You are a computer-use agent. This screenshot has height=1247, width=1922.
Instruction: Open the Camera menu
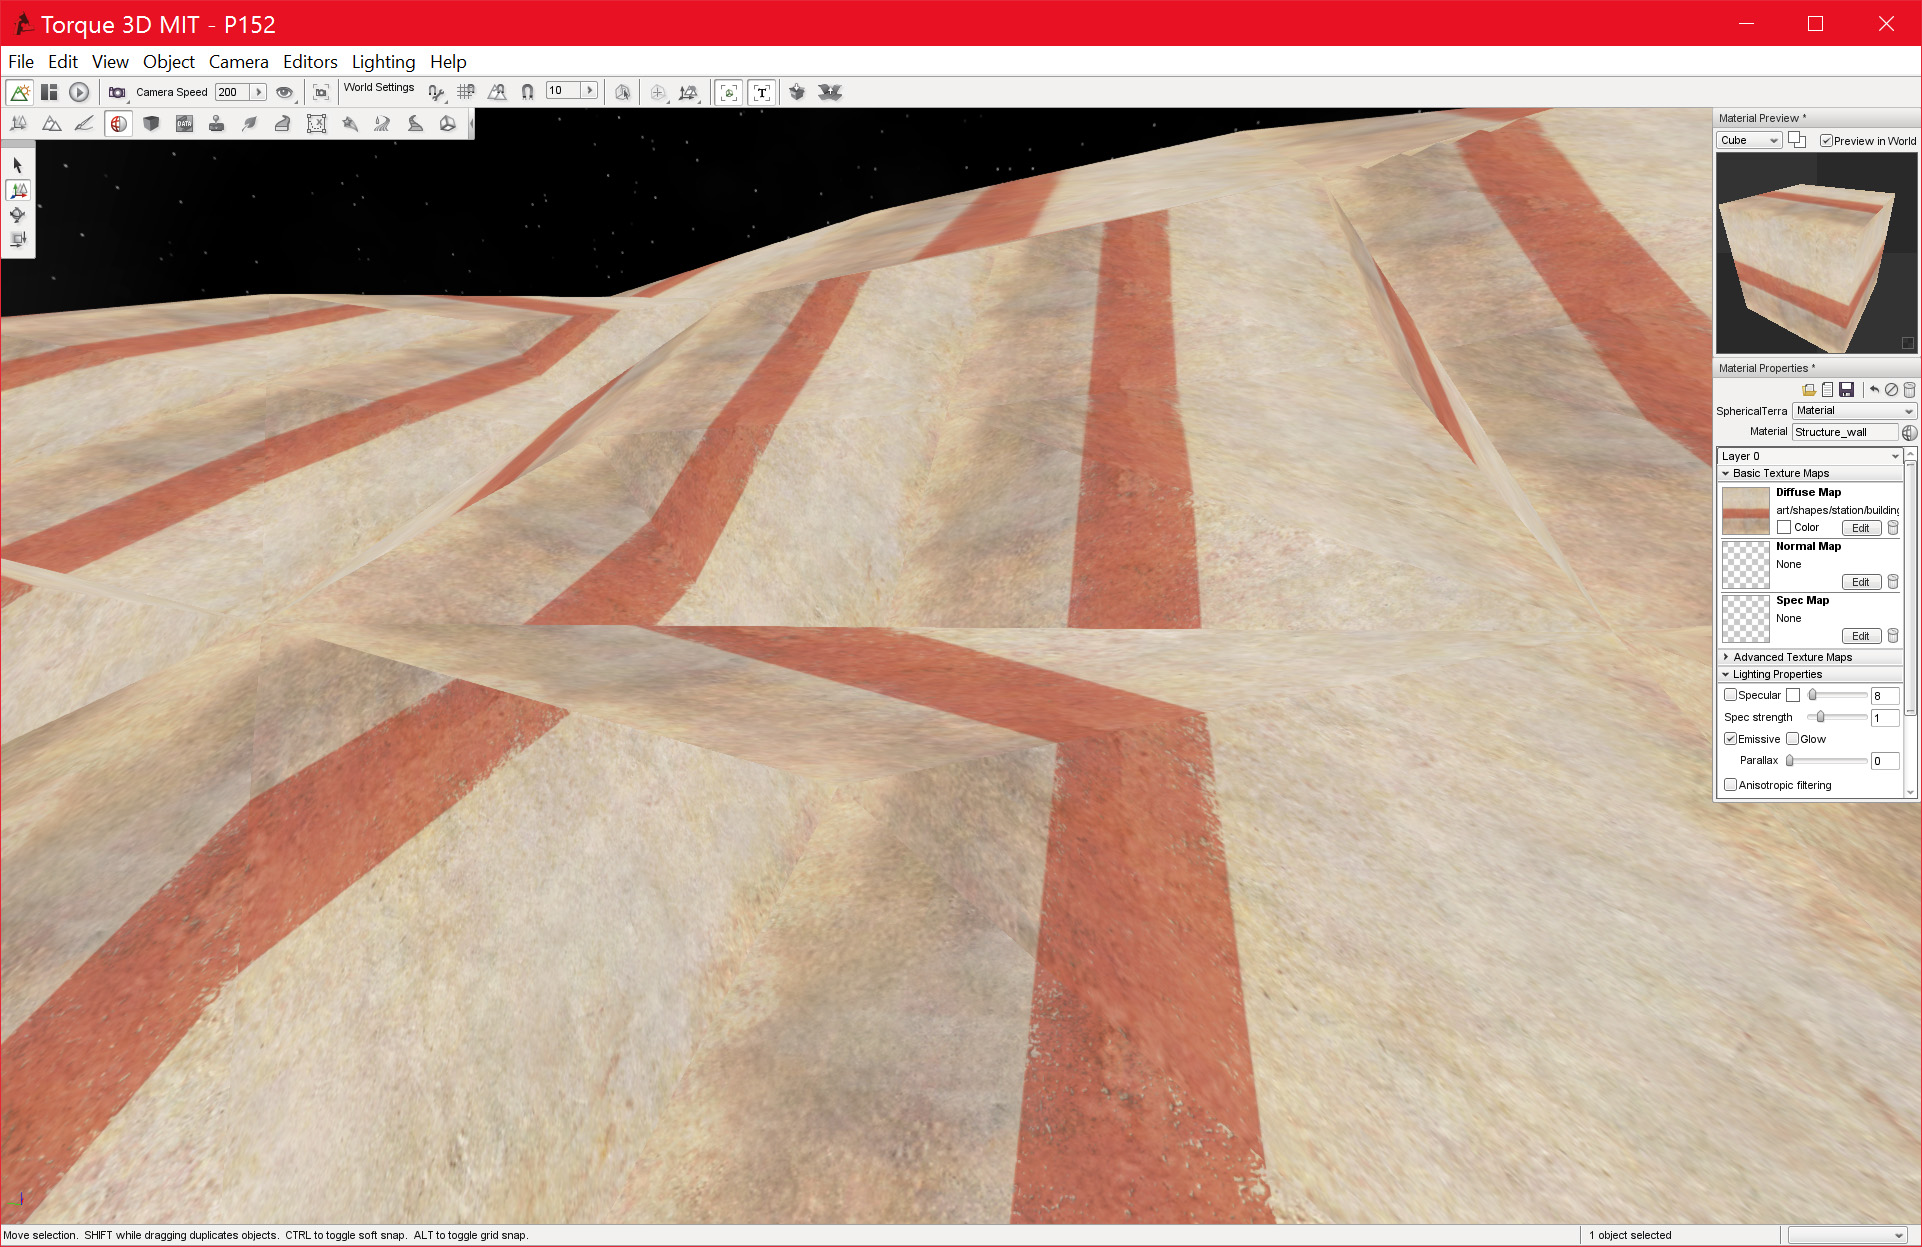pos(238,62)
